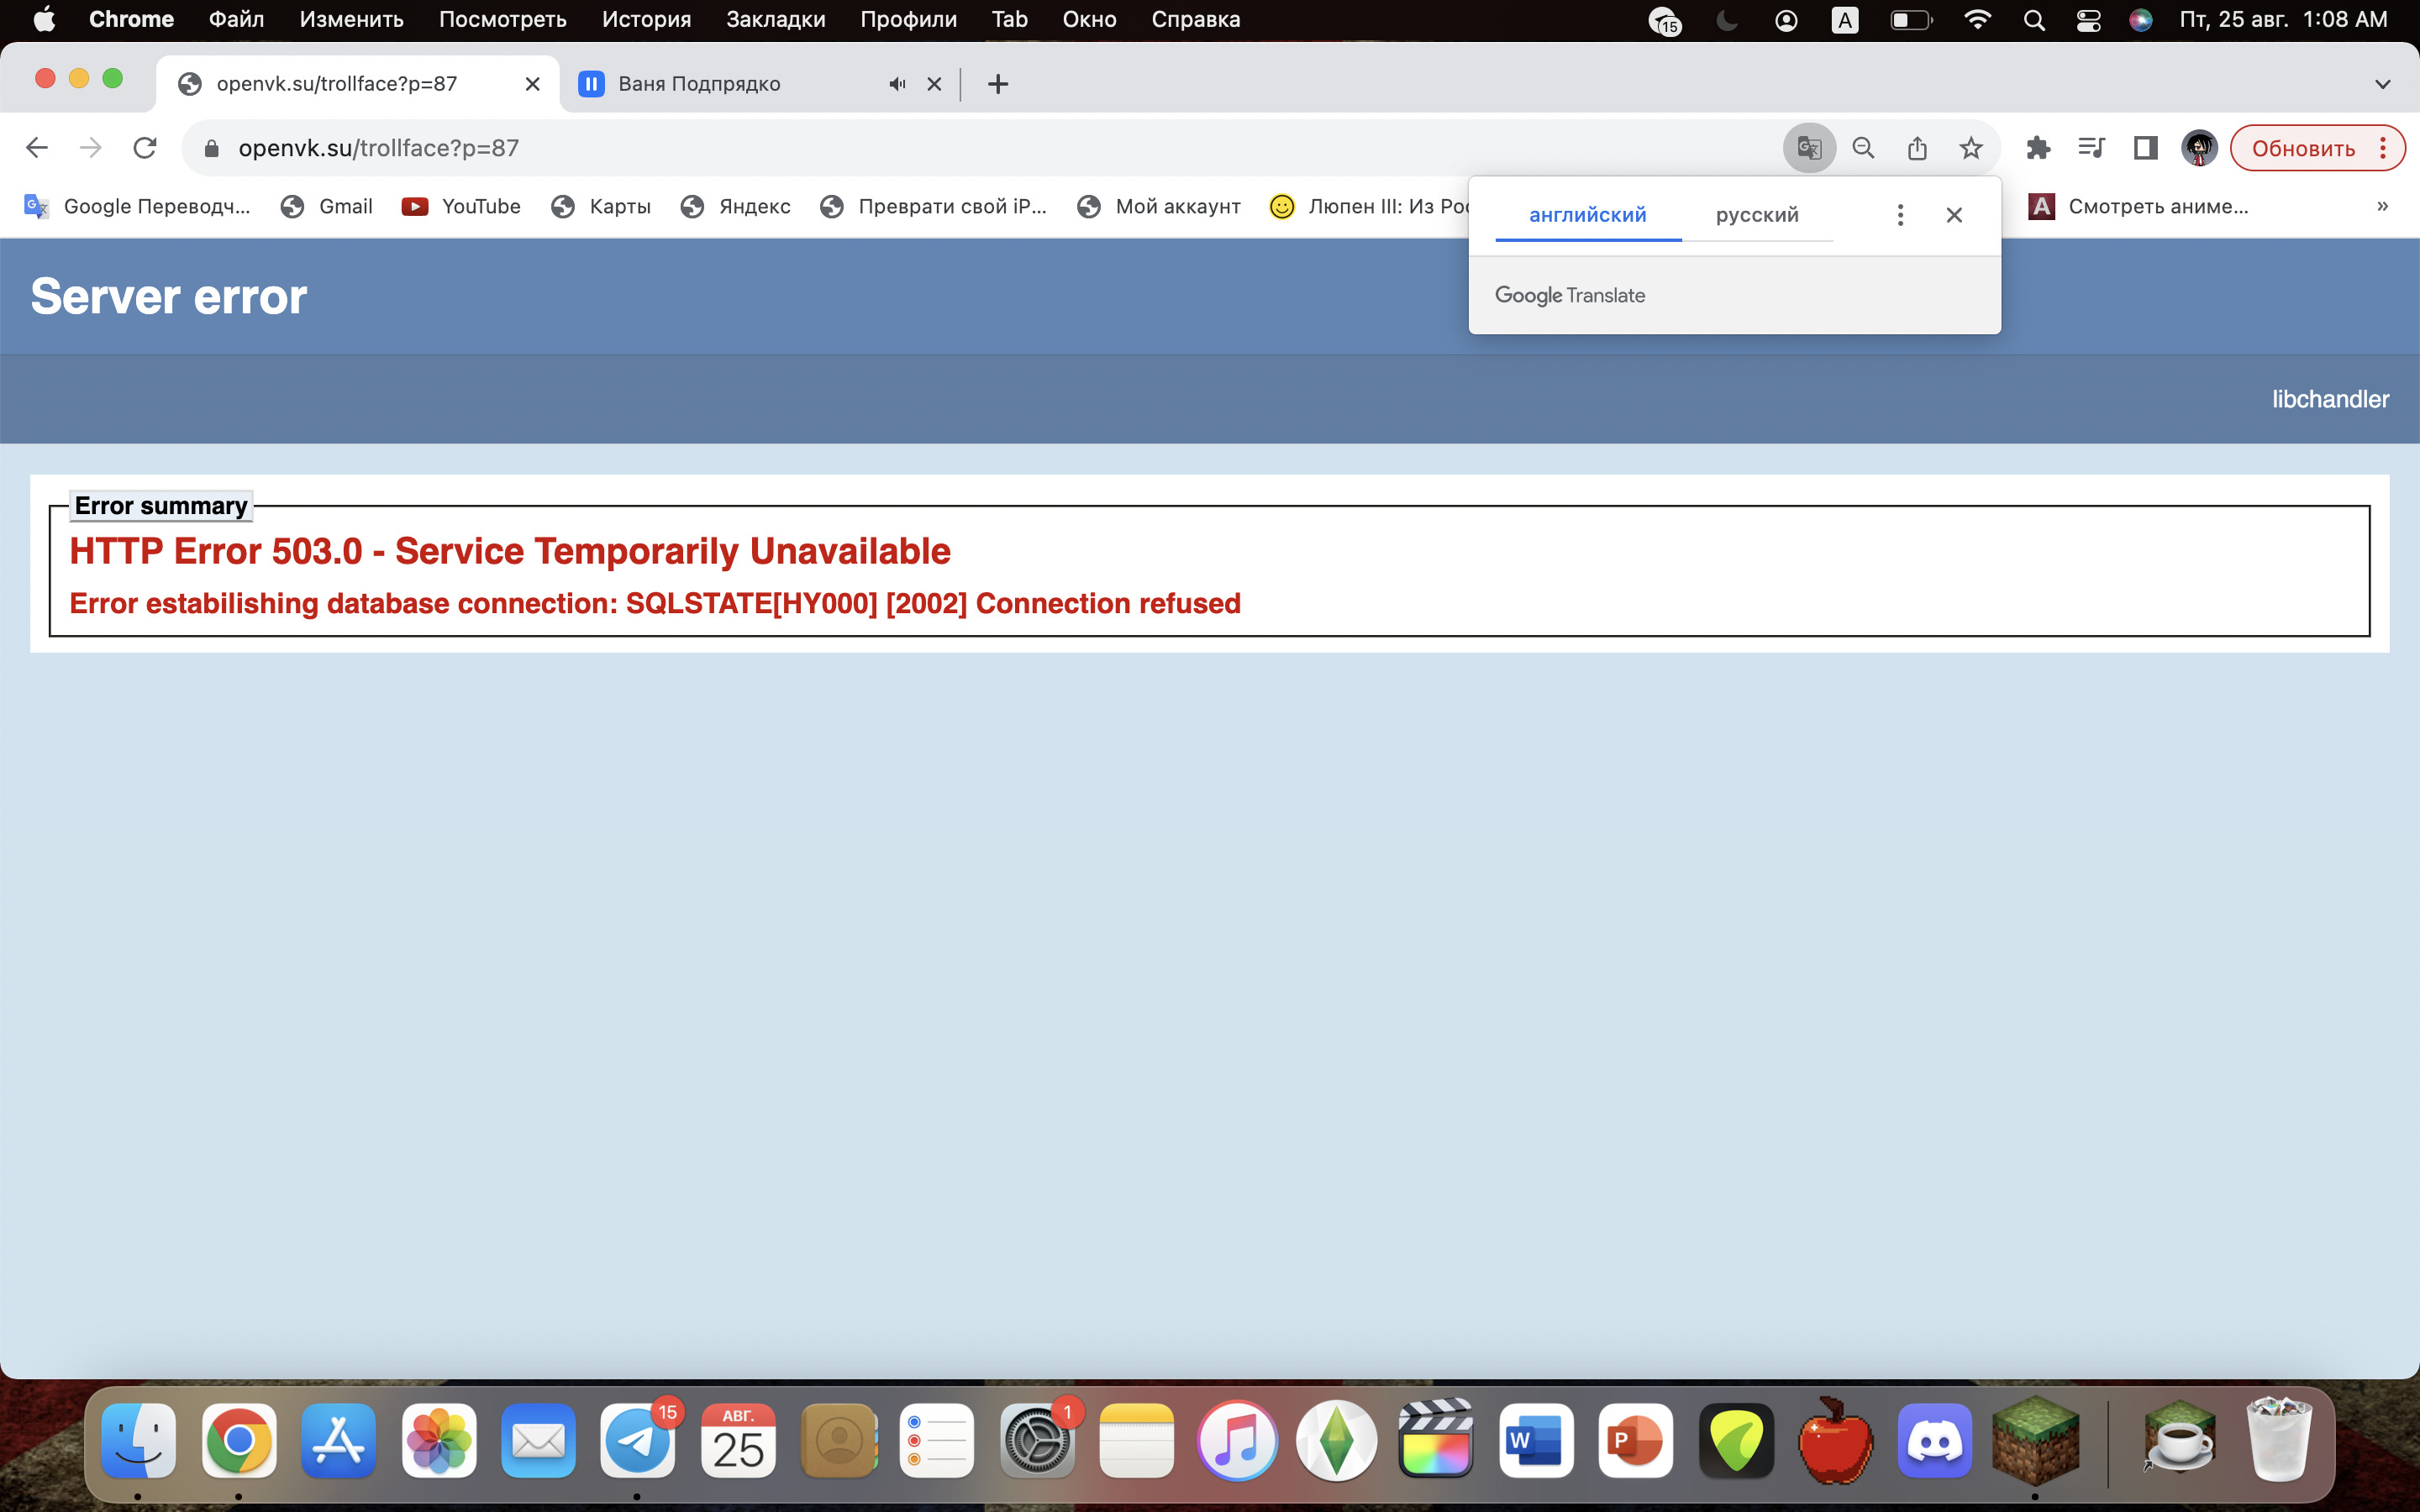2420x1512 pixels.
Task: Switch to the русский translation tab
Action: (1757, 215)
